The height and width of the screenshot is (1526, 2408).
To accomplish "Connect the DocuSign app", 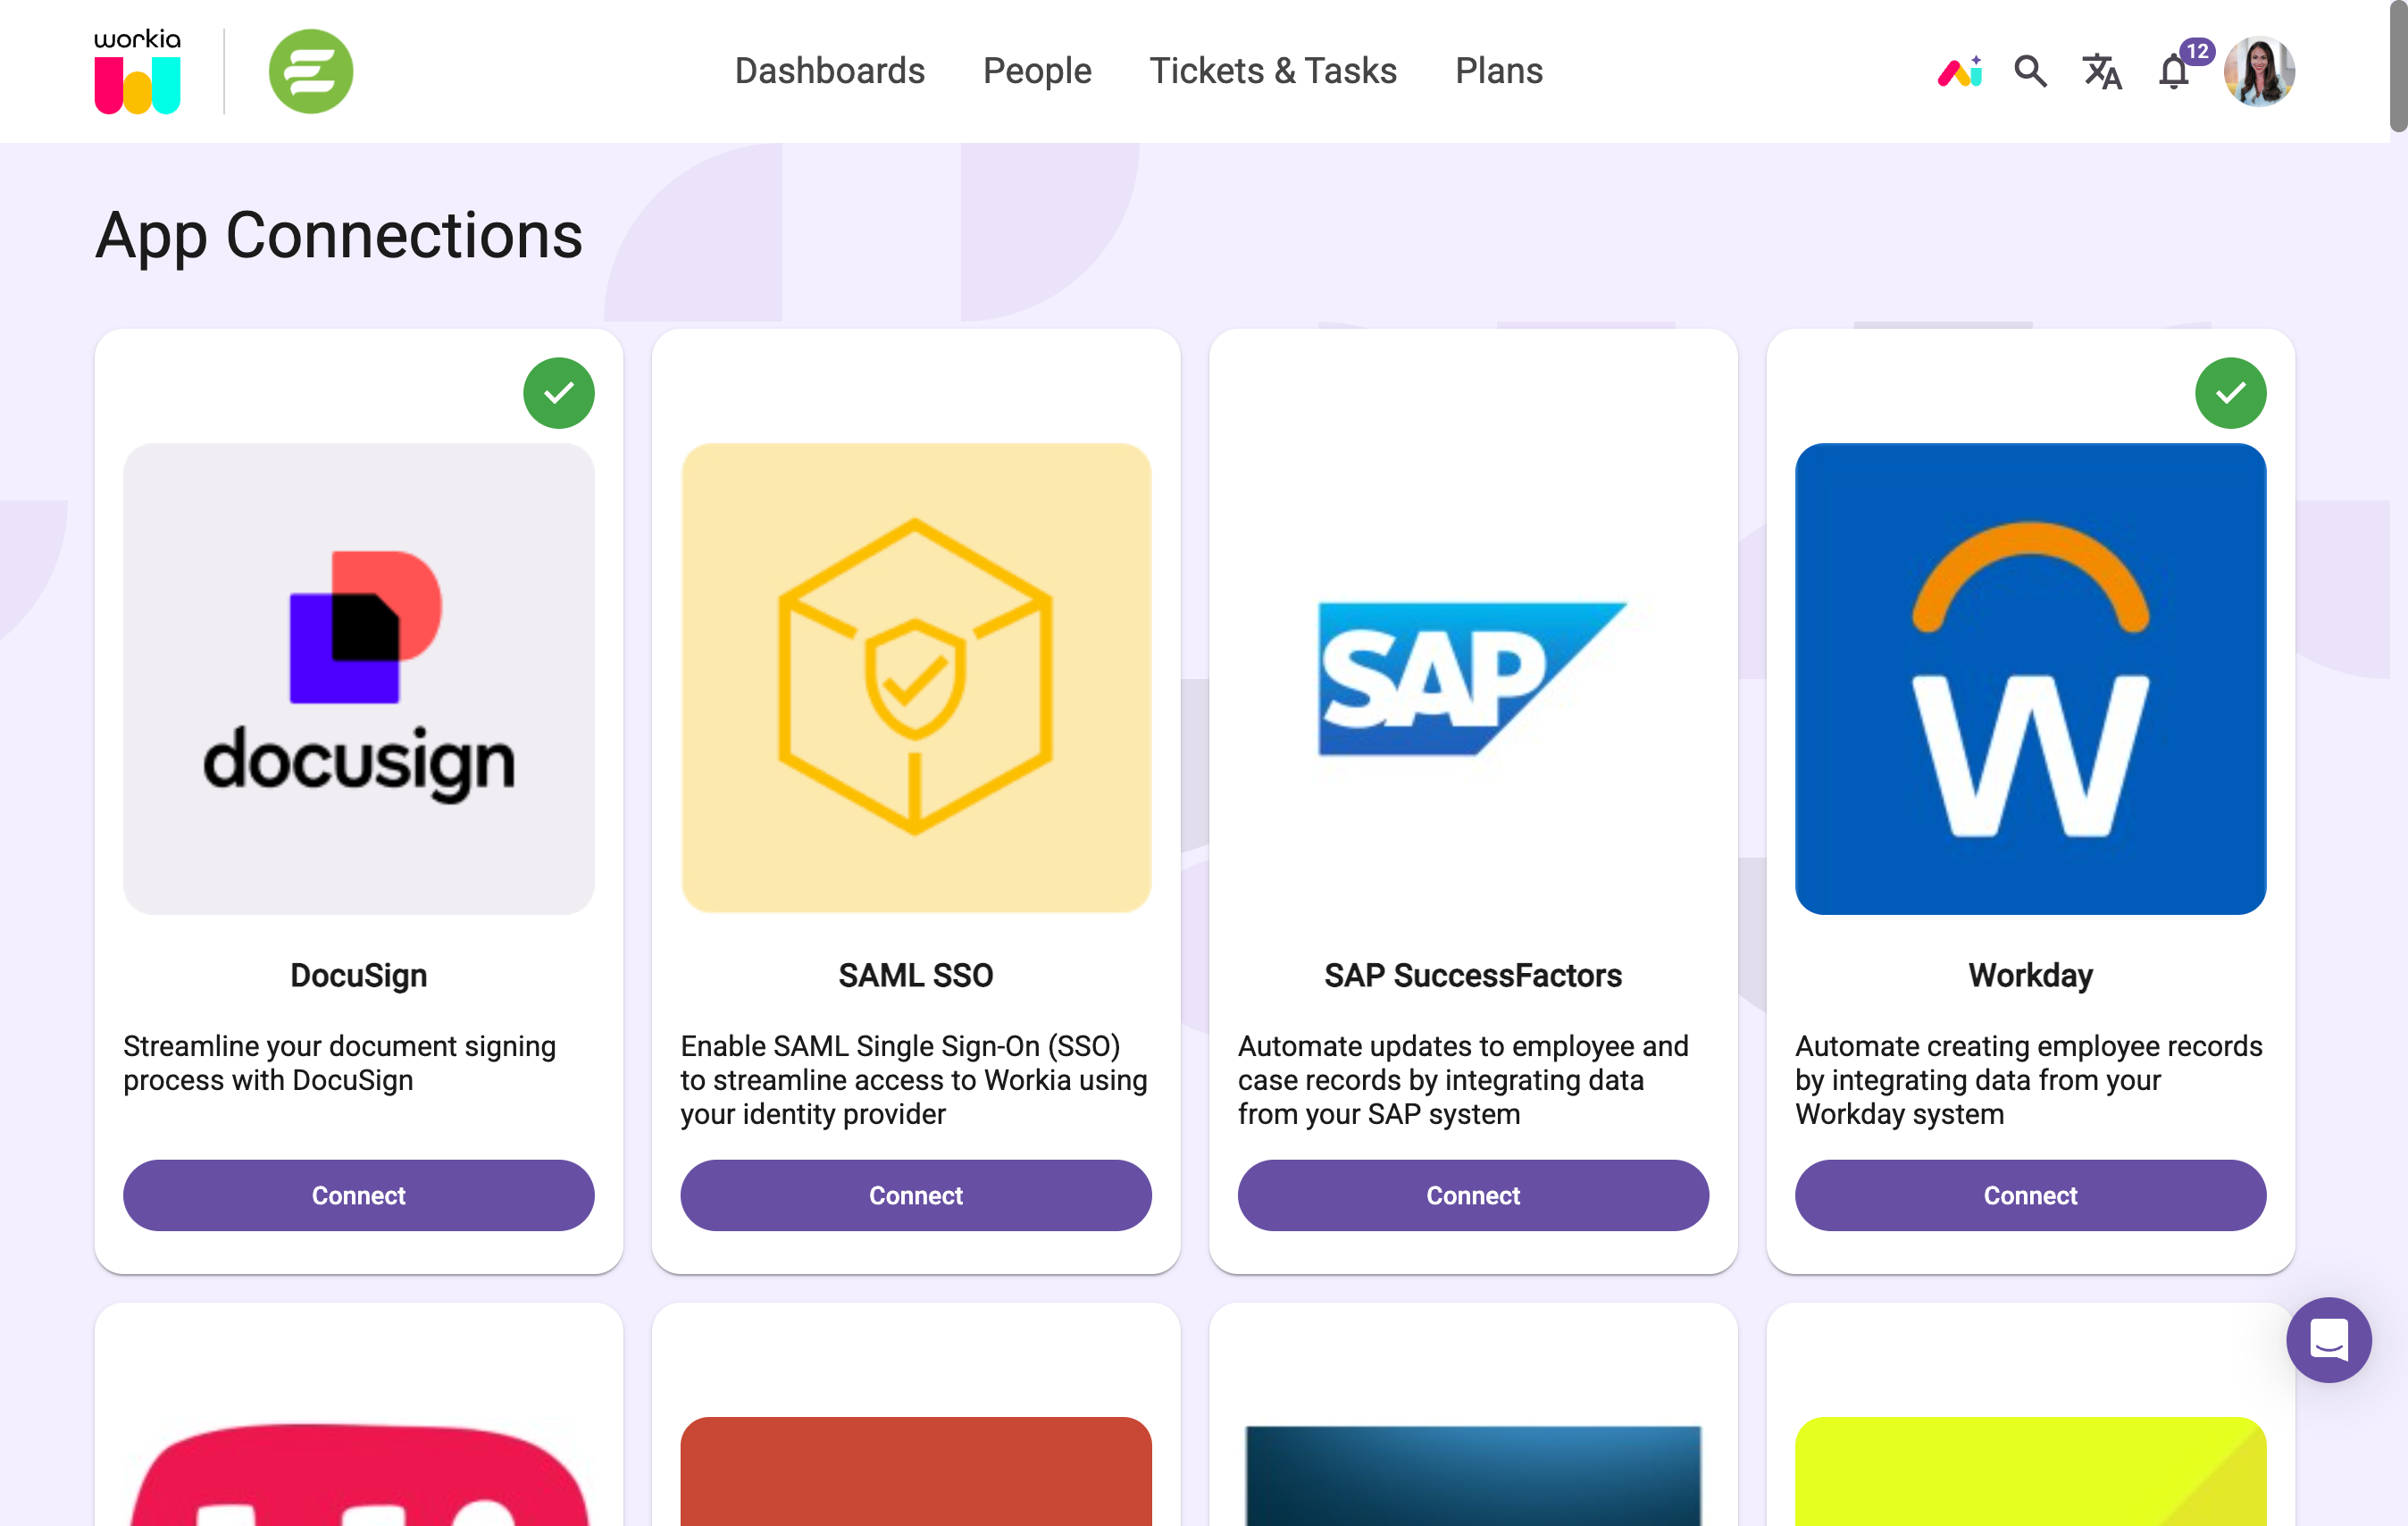I will pos(359,1195).
